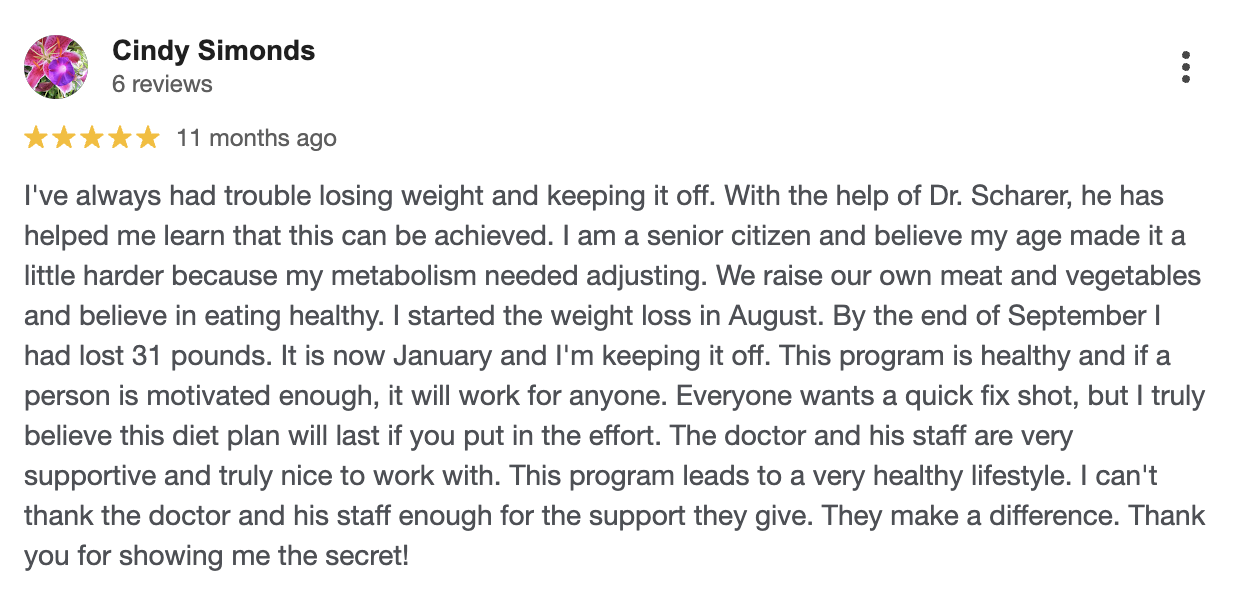Click the second gold rating star
This screenshot has width=1260, height=604.
click(x=64, y=138)
